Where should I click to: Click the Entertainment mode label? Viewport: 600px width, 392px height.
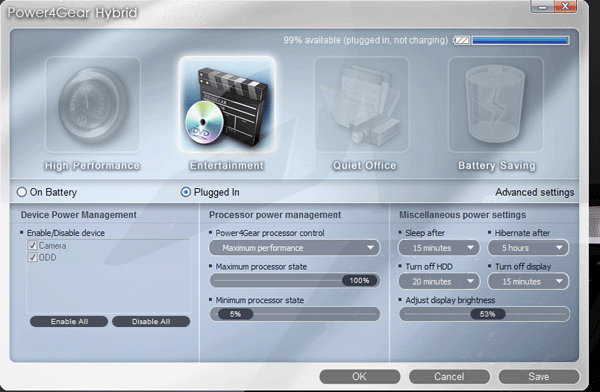tap(227, 166)
